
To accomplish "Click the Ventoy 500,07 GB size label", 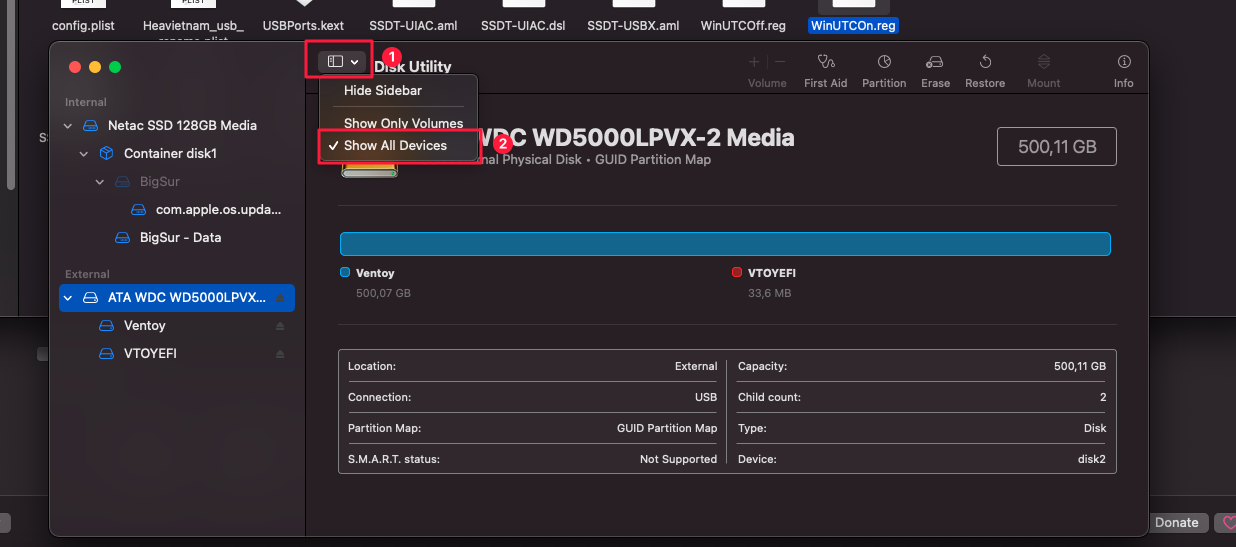I will (383, 293).
